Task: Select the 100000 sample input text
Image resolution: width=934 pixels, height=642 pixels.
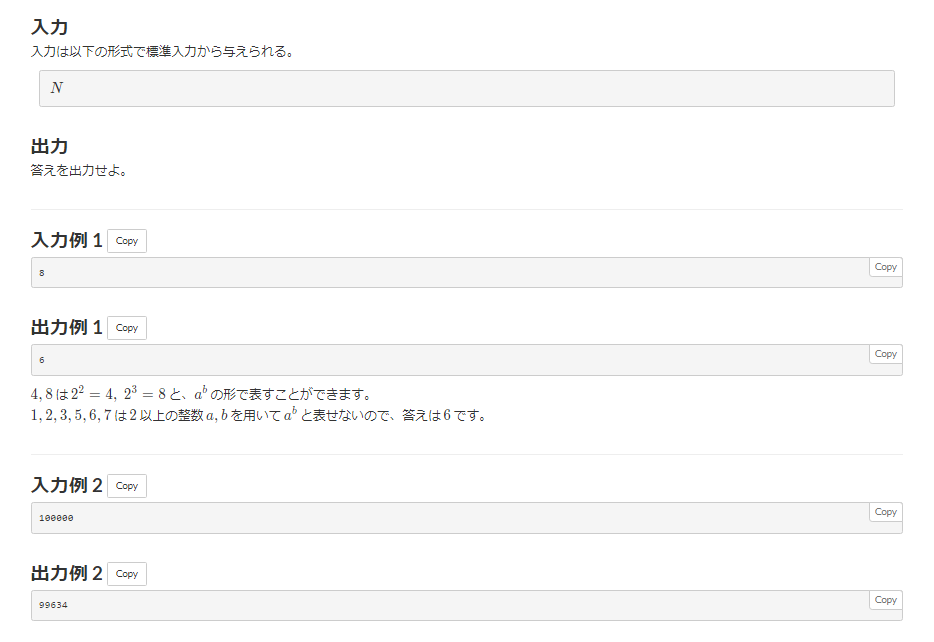Action: (56, 517)
